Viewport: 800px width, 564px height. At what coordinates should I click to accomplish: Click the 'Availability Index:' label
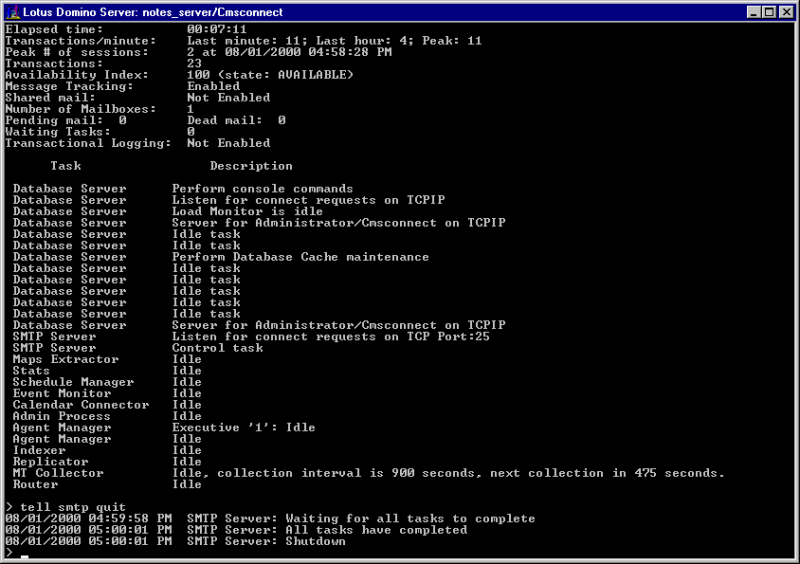77,75
